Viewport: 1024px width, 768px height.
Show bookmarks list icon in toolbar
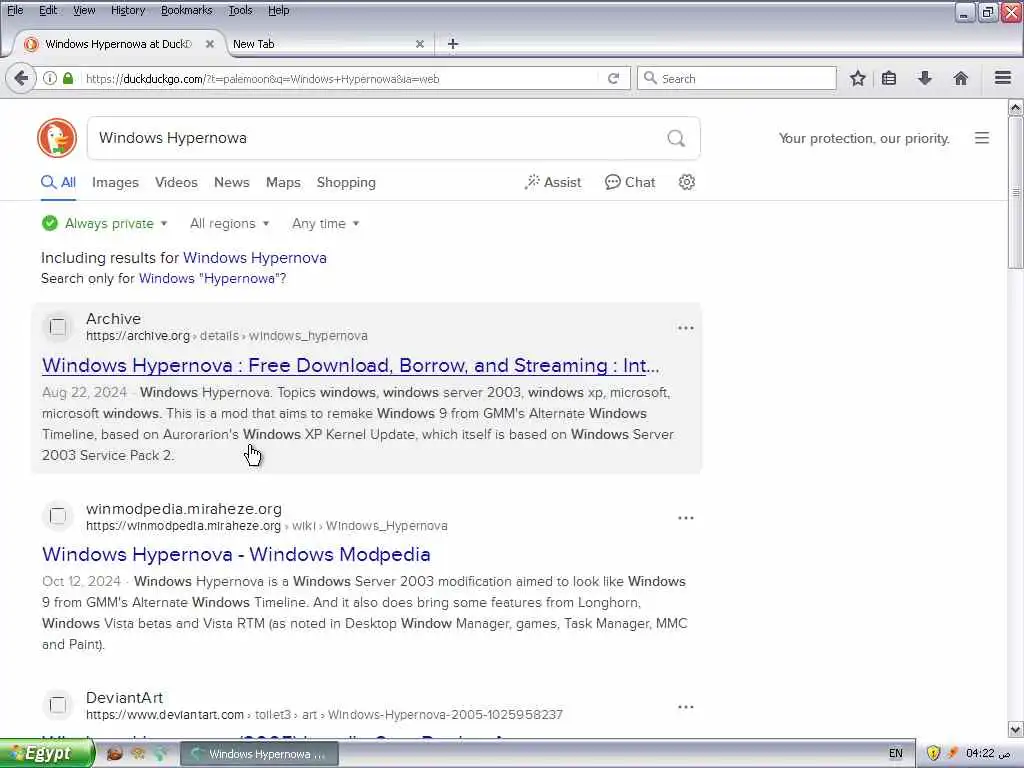click(889, 78)
